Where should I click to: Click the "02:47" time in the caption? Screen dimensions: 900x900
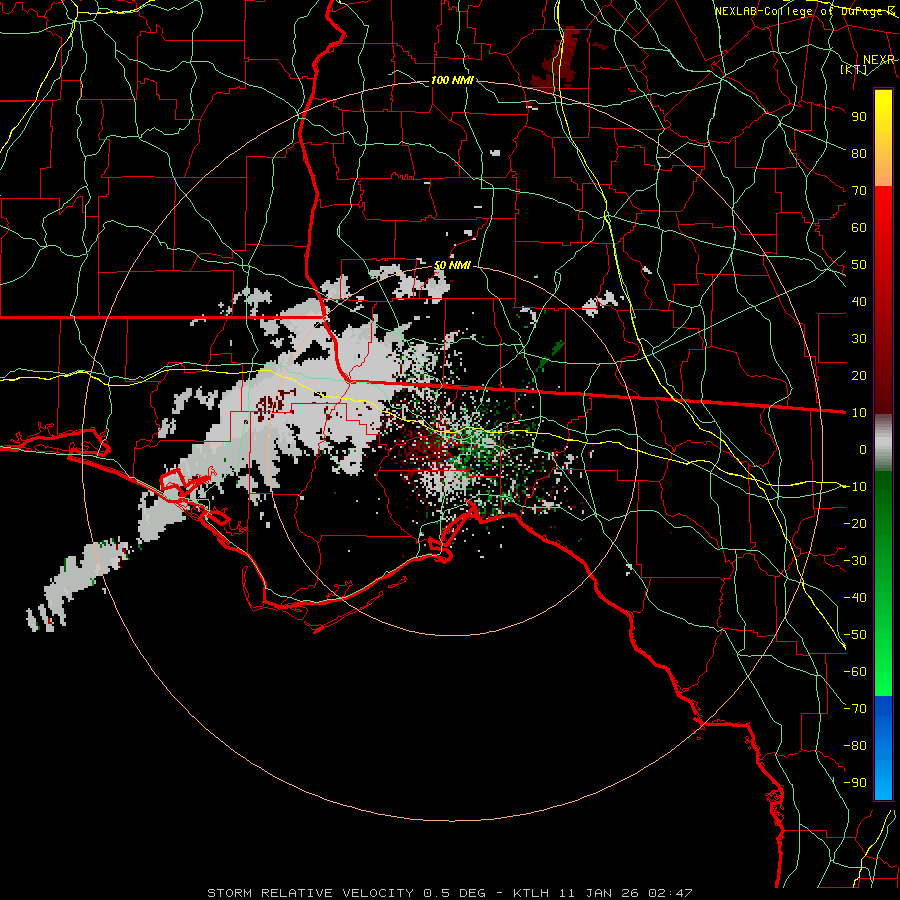[670, 893]
